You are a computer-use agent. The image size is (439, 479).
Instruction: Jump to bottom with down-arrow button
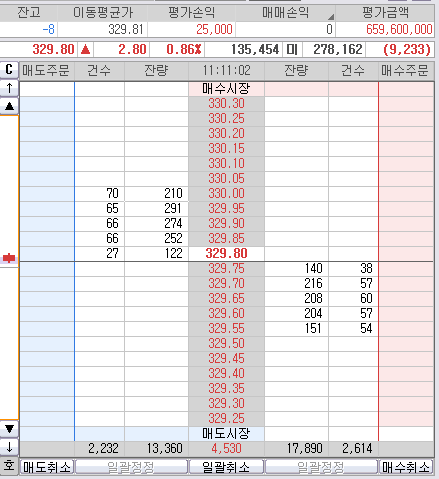coord(9,447)
